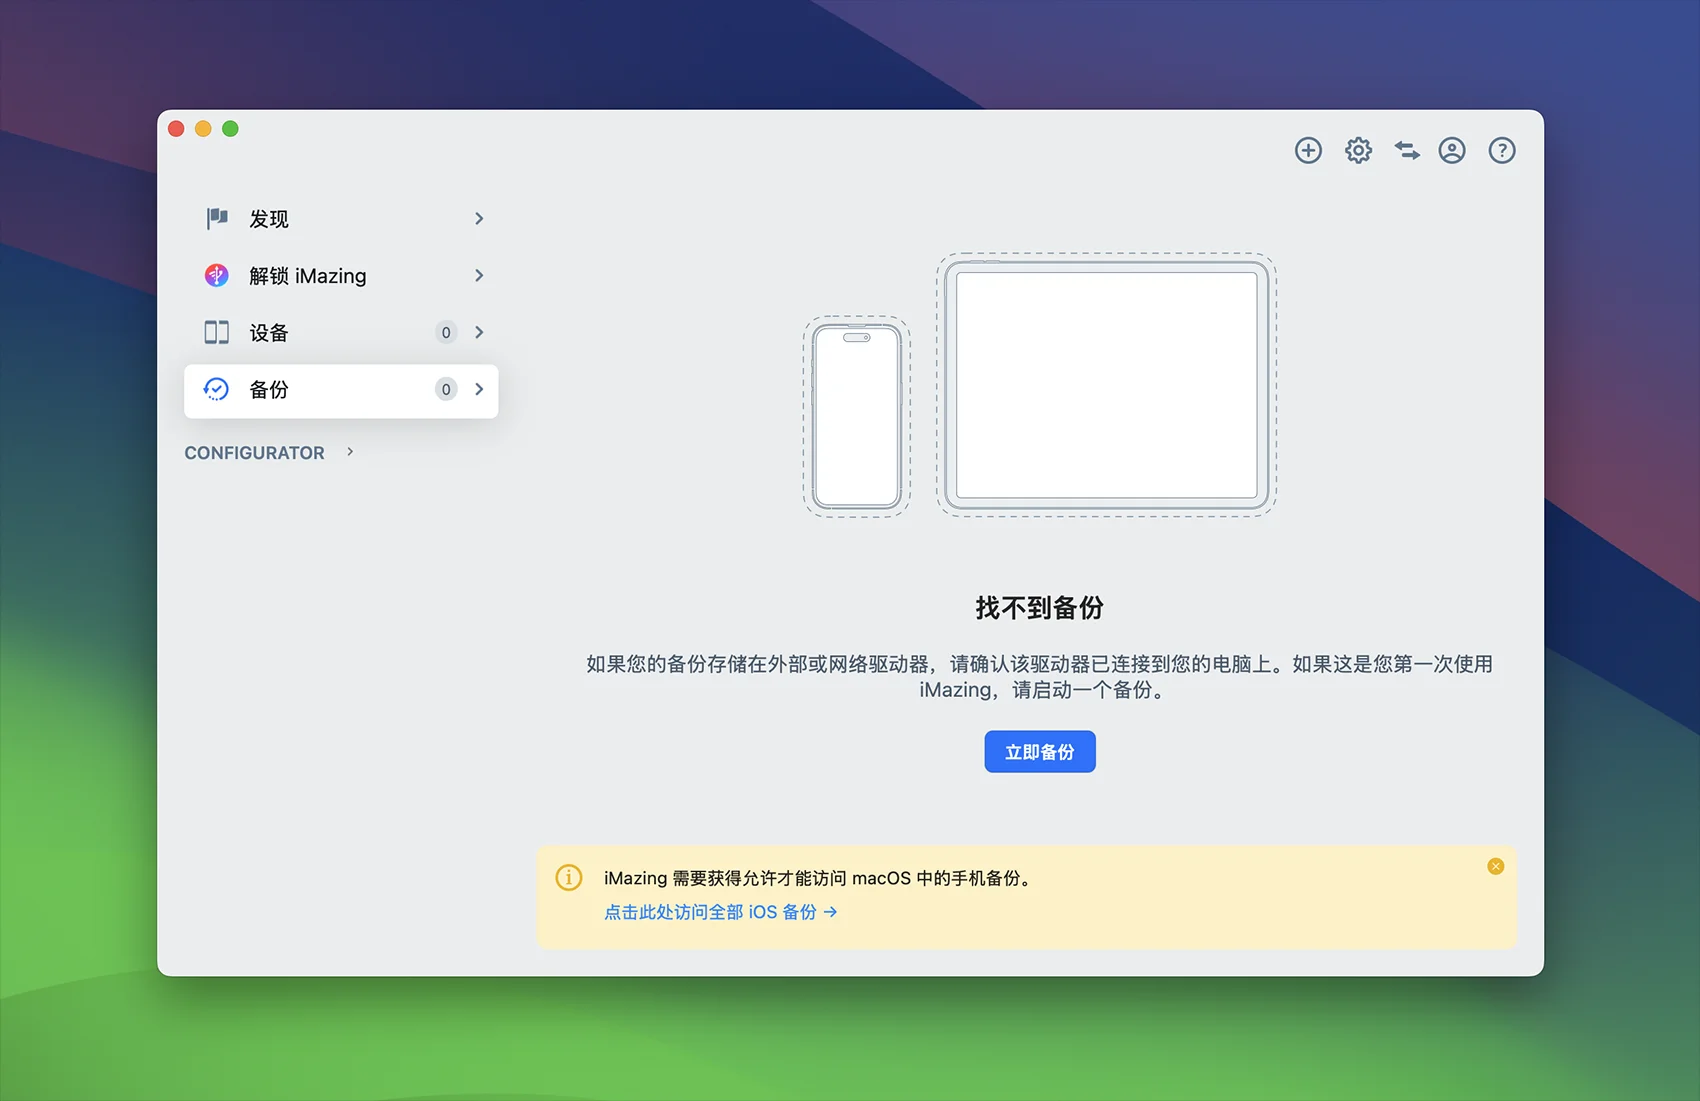Click the 立即备份 button
Screen dimensions: 1700x1101
pos(1040,752)
